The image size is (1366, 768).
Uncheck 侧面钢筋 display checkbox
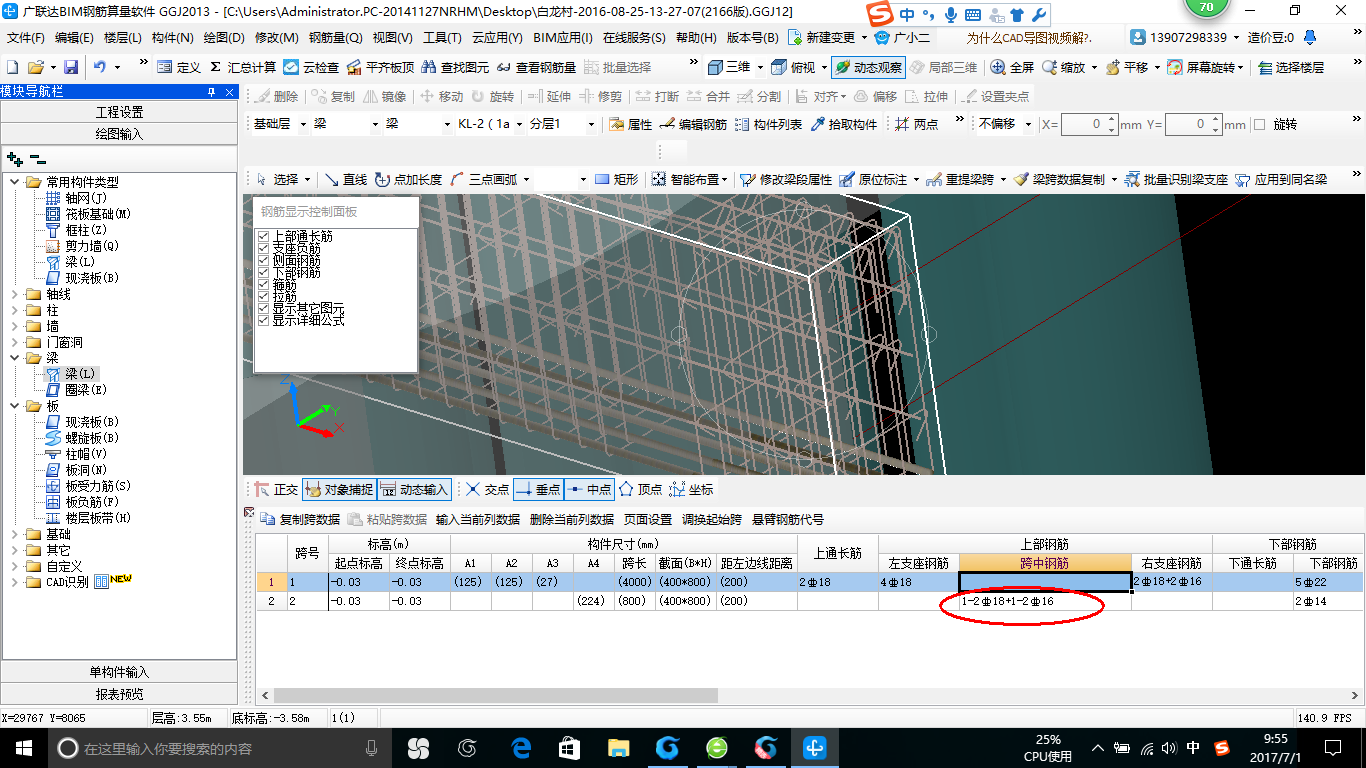tap(264, 260)
